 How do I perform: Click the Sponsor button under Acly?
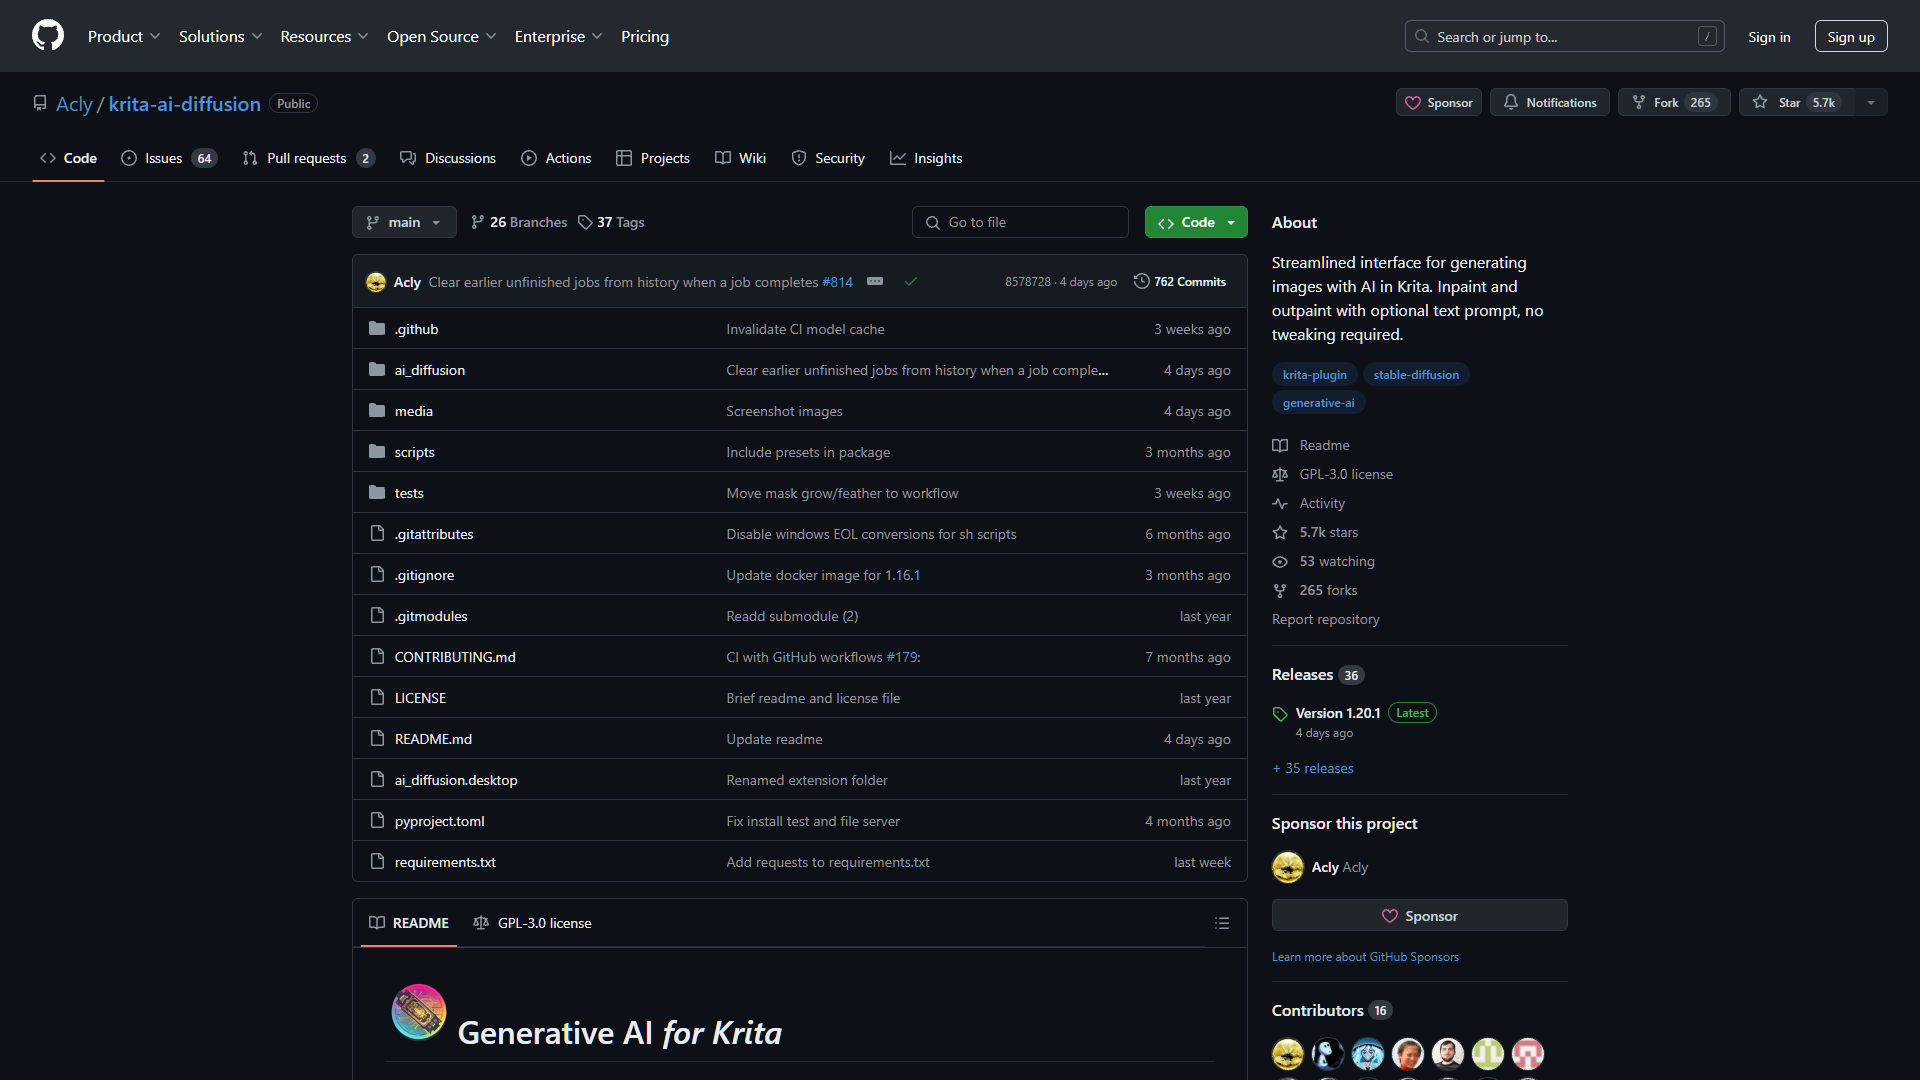coord(1419,916)
